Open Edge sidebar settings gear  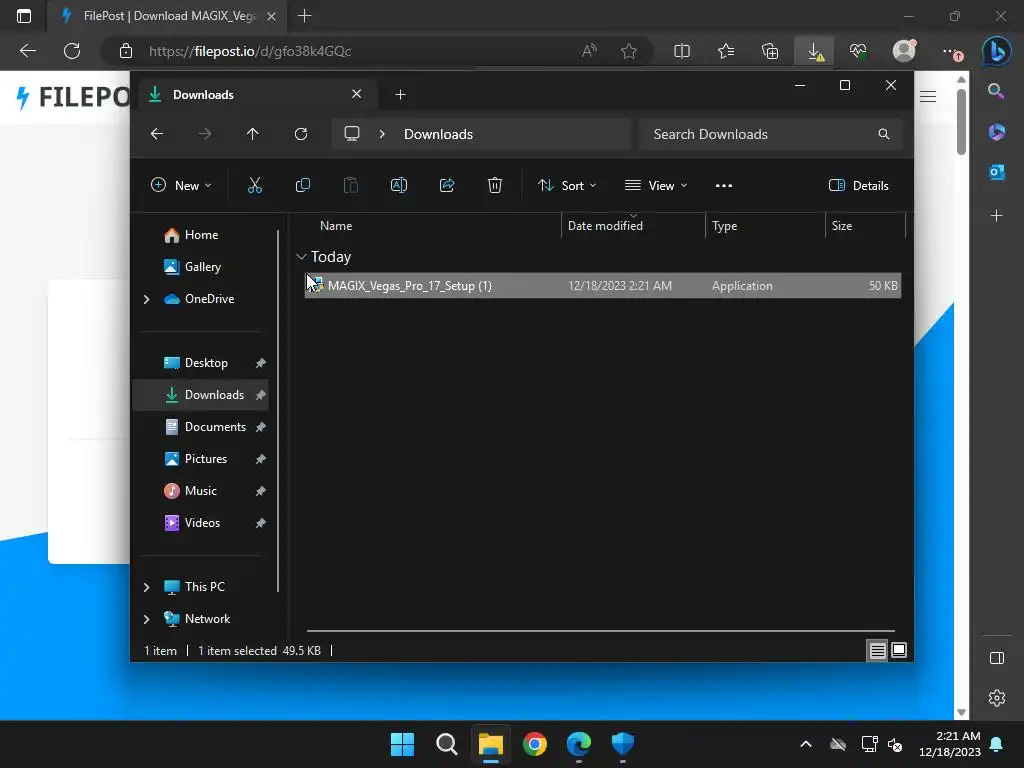pos(997,697)
